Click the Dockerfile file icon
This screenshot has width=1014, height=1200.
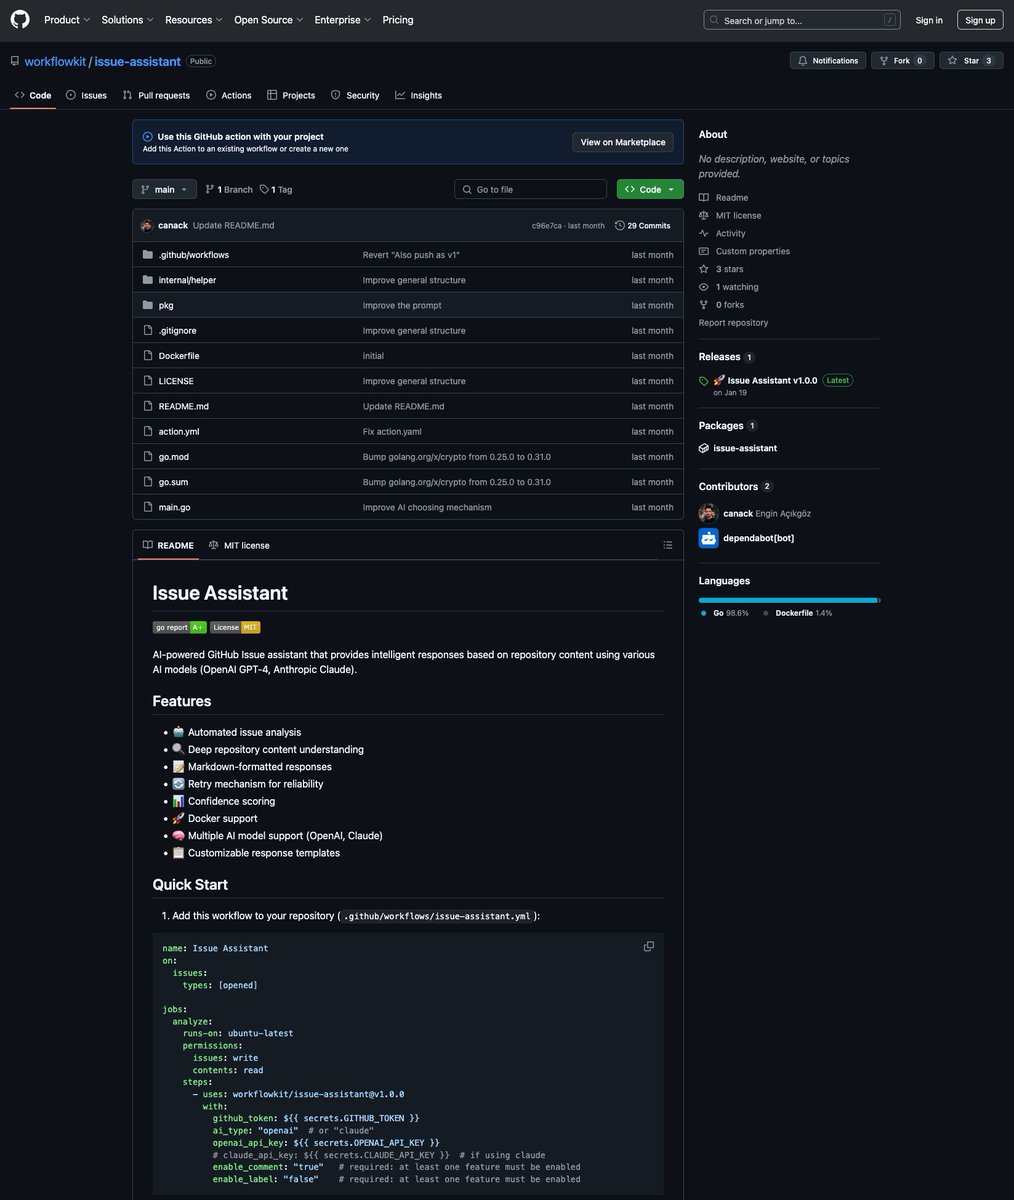(x=148, y=355)
